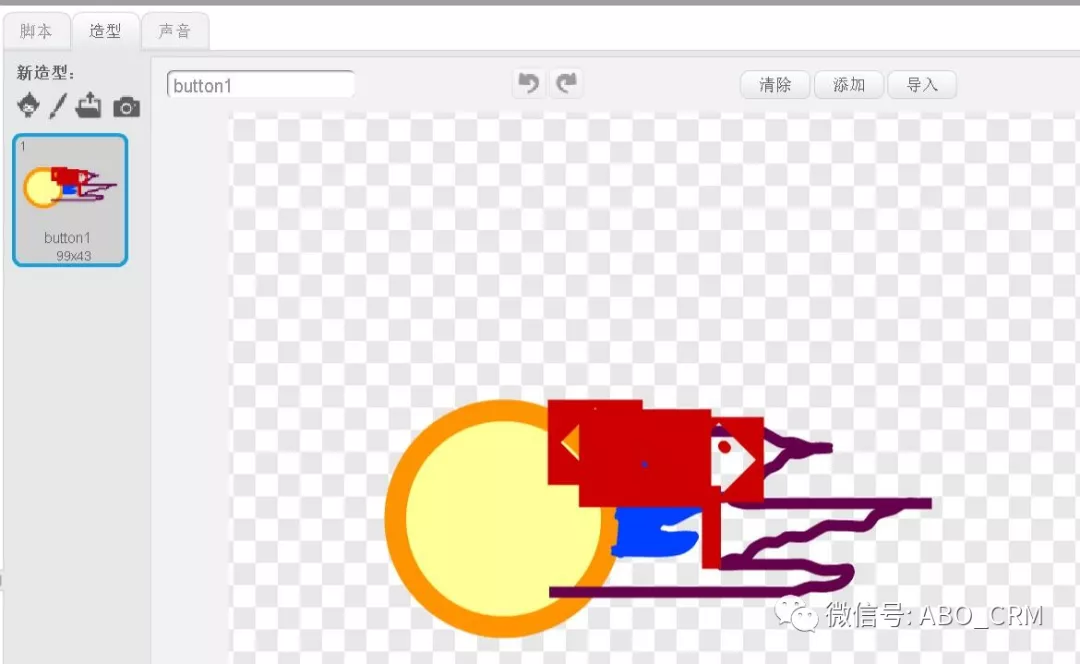Open the camera new costume icon
The image size is (1080, 664).
[x=126, y=107]
